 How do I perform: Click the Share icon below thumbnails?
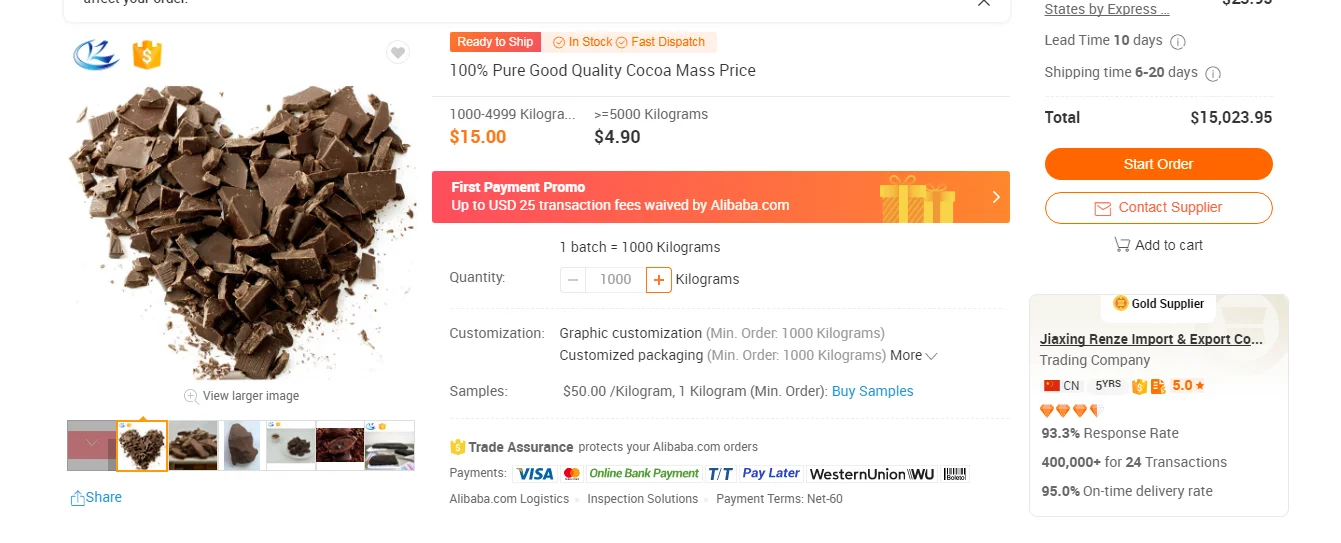[78, 498]
